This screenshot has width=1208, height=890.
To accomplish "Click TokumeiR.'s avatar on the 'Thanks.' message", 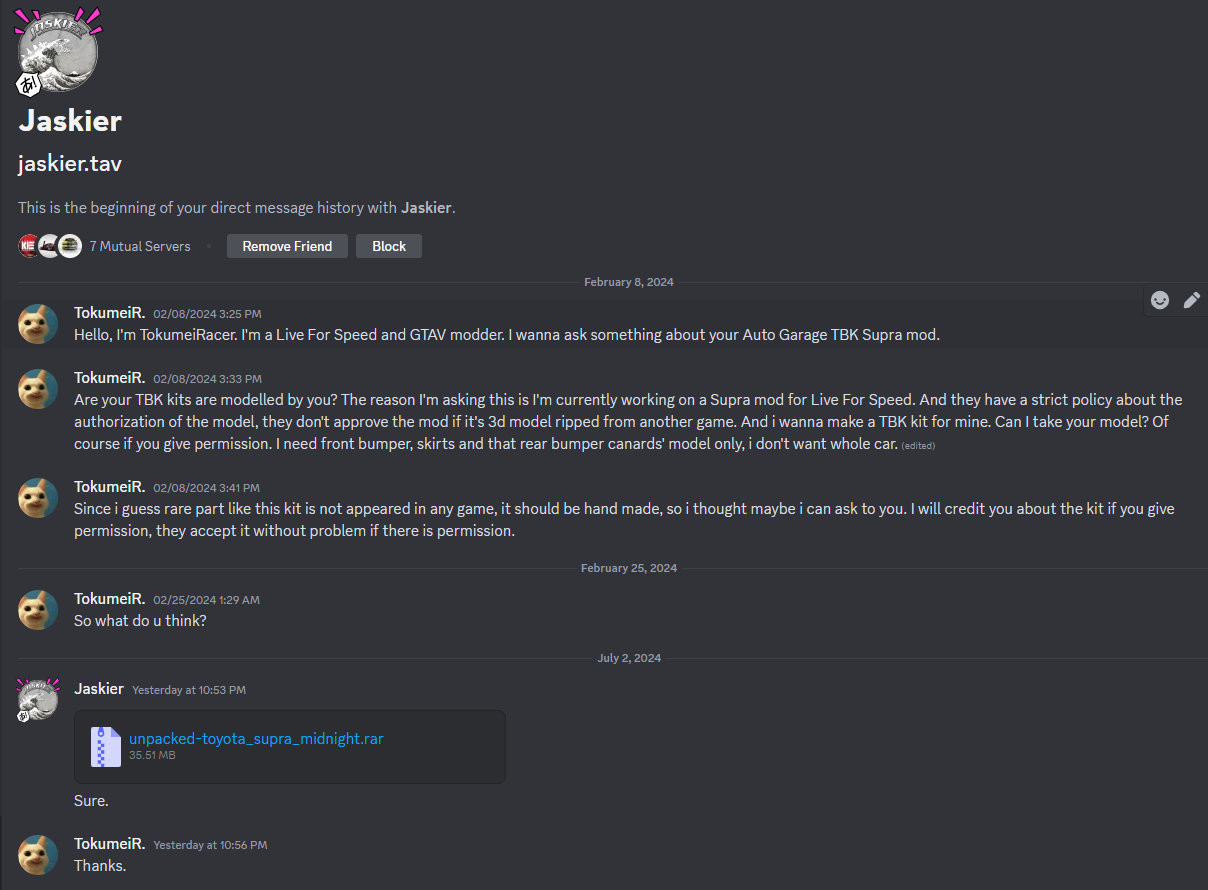I will point(38,855).
